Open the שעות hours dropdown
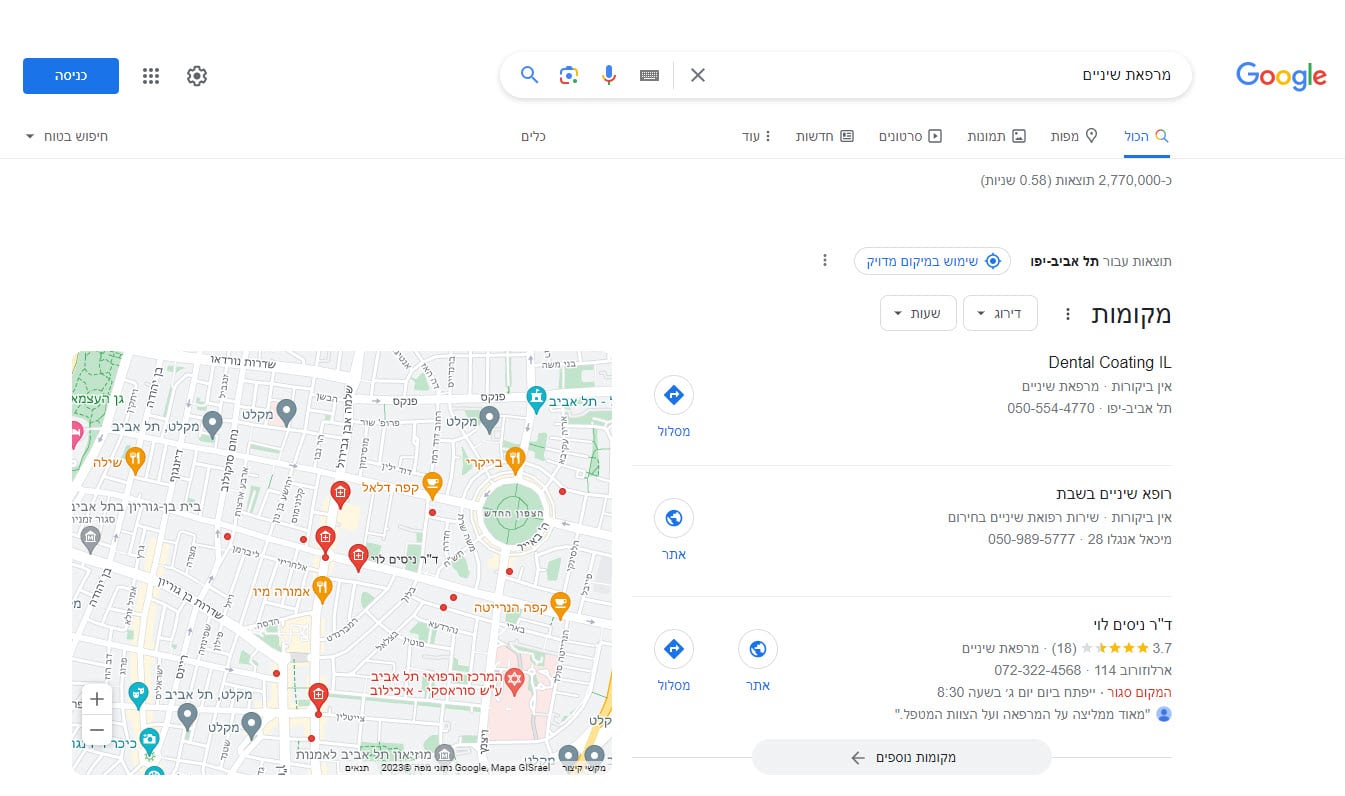Screen dimensions: 1345x796 pyautogui.click(x=918, y=313)
